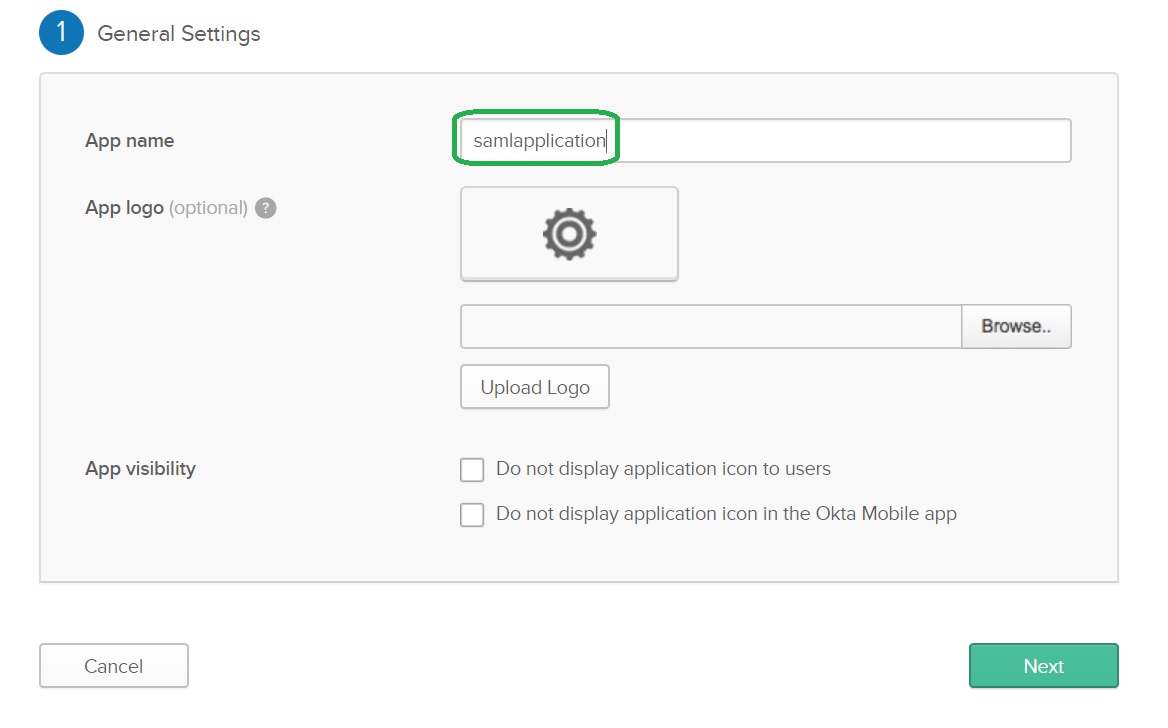1168x728 pixels.
Task: Click the Cancel button
Action: coord(114,666)
